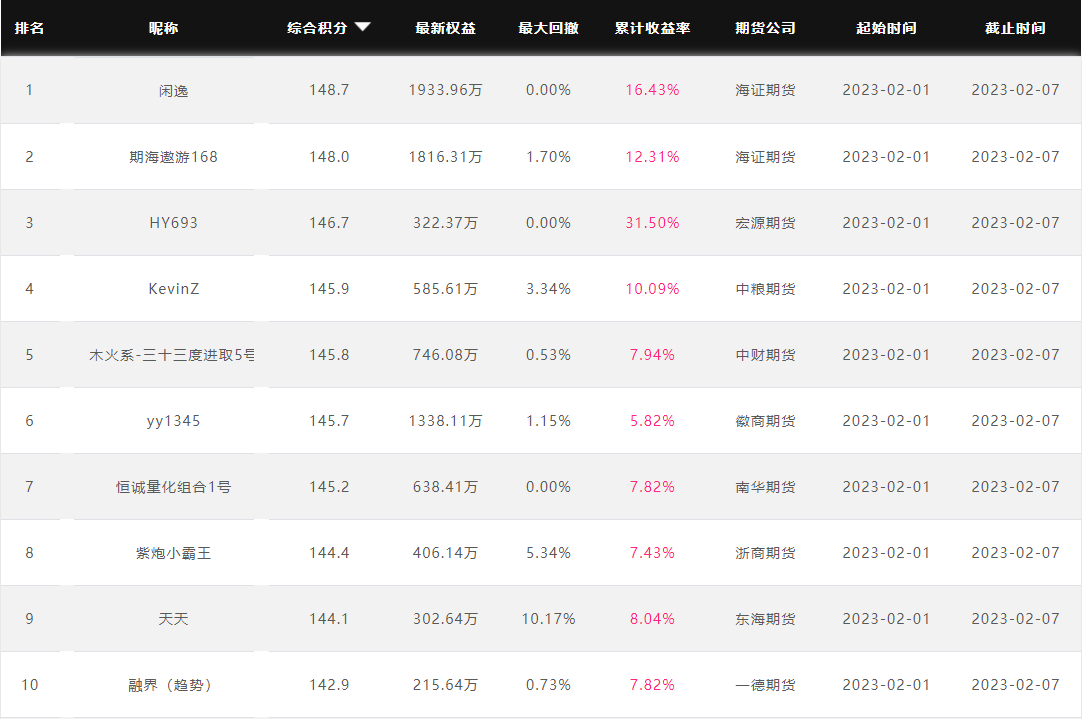Select the equity value 585.61万
This screenshot has width=1082, height=719.
click(446, 289)
